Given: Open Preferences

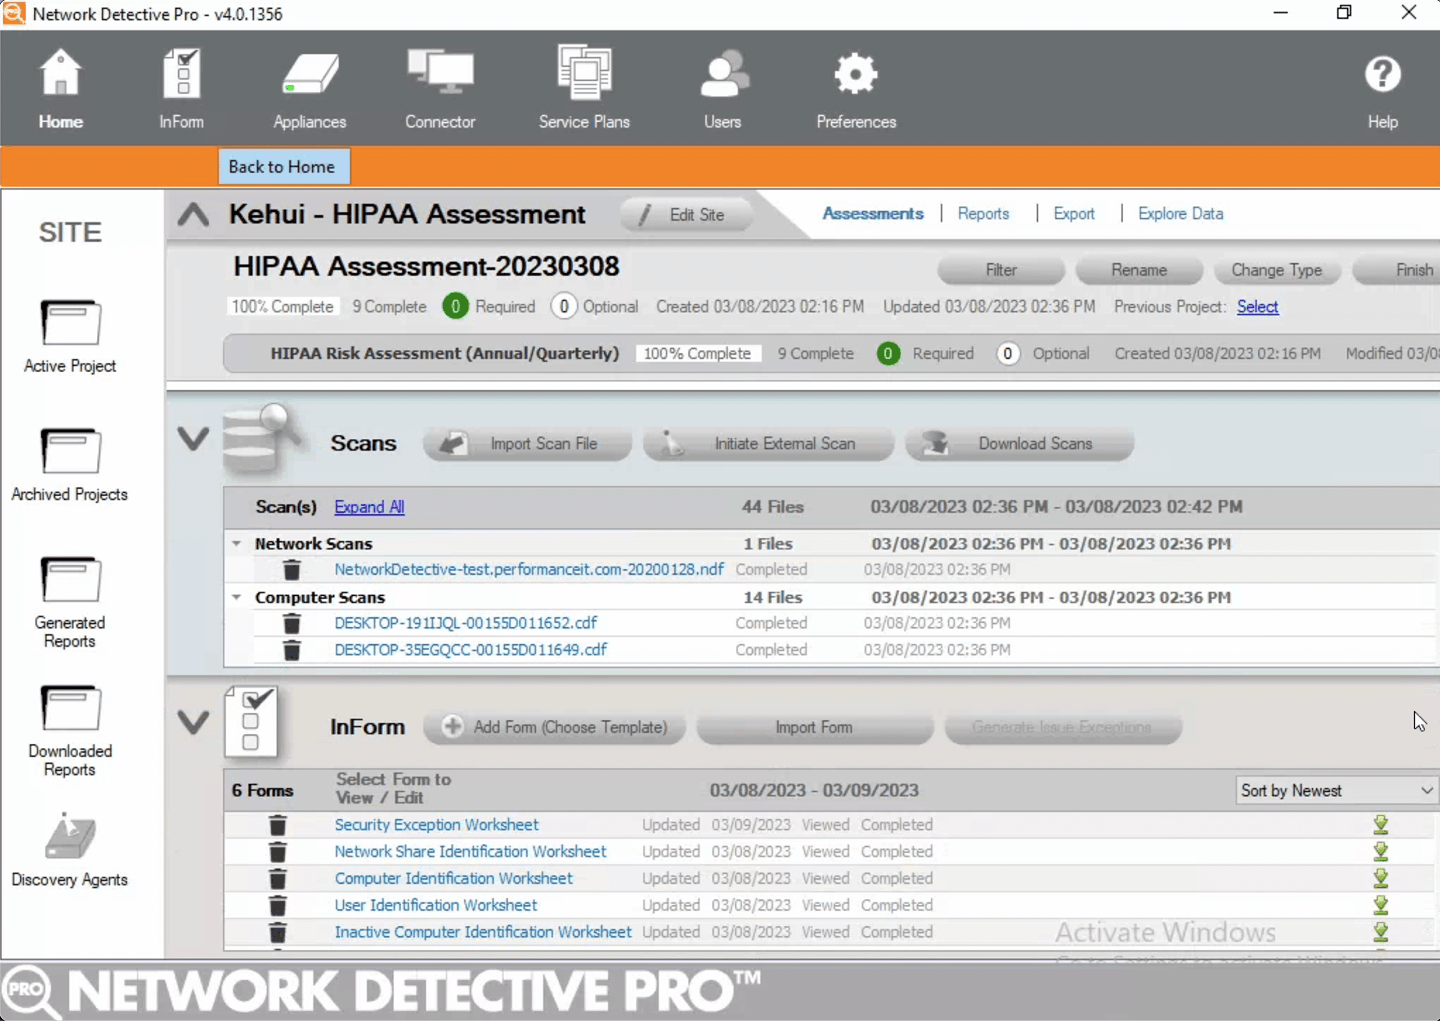Looking at the screenshot, I should coord(855,87).
